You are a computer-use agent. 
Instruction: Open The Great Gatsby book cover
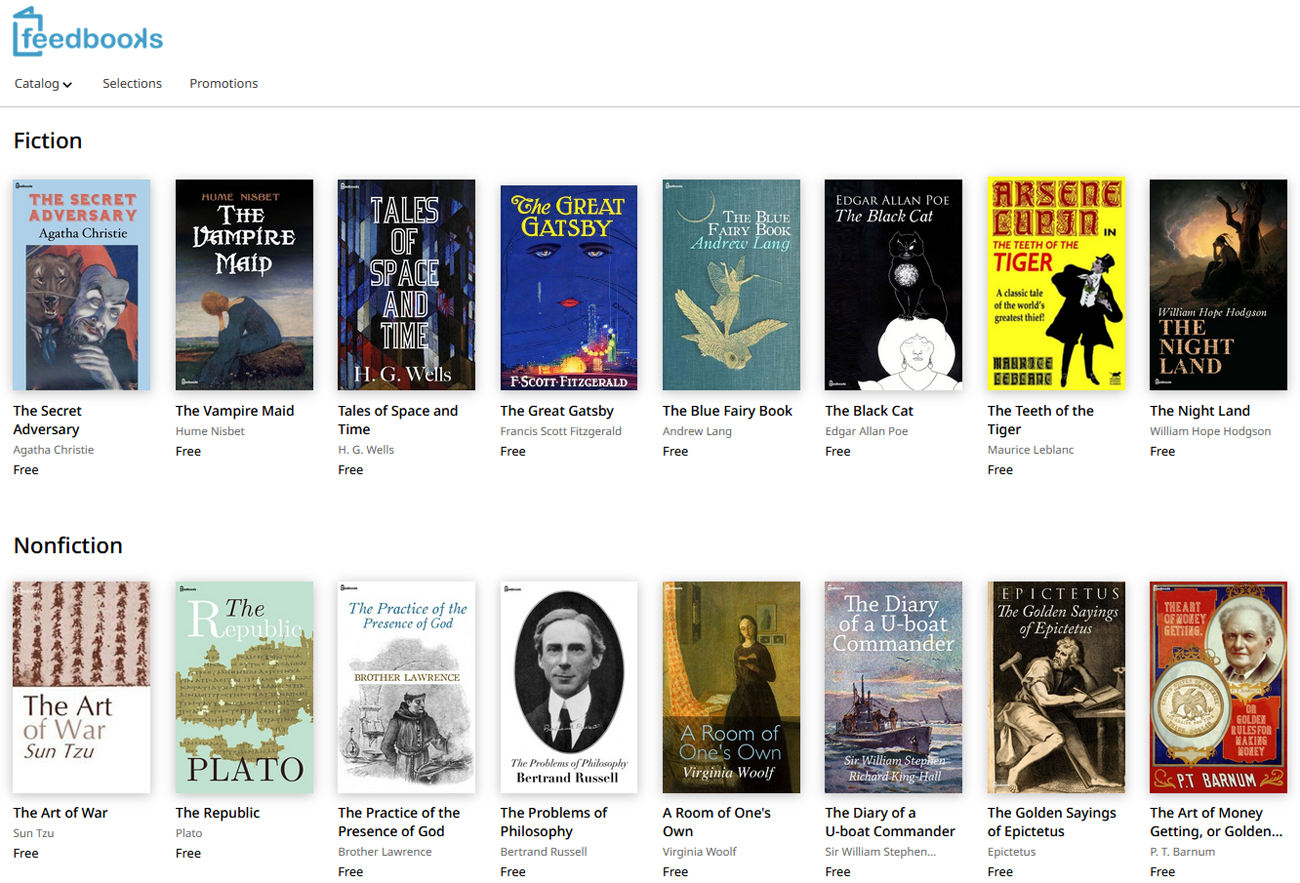click(569, 287)
